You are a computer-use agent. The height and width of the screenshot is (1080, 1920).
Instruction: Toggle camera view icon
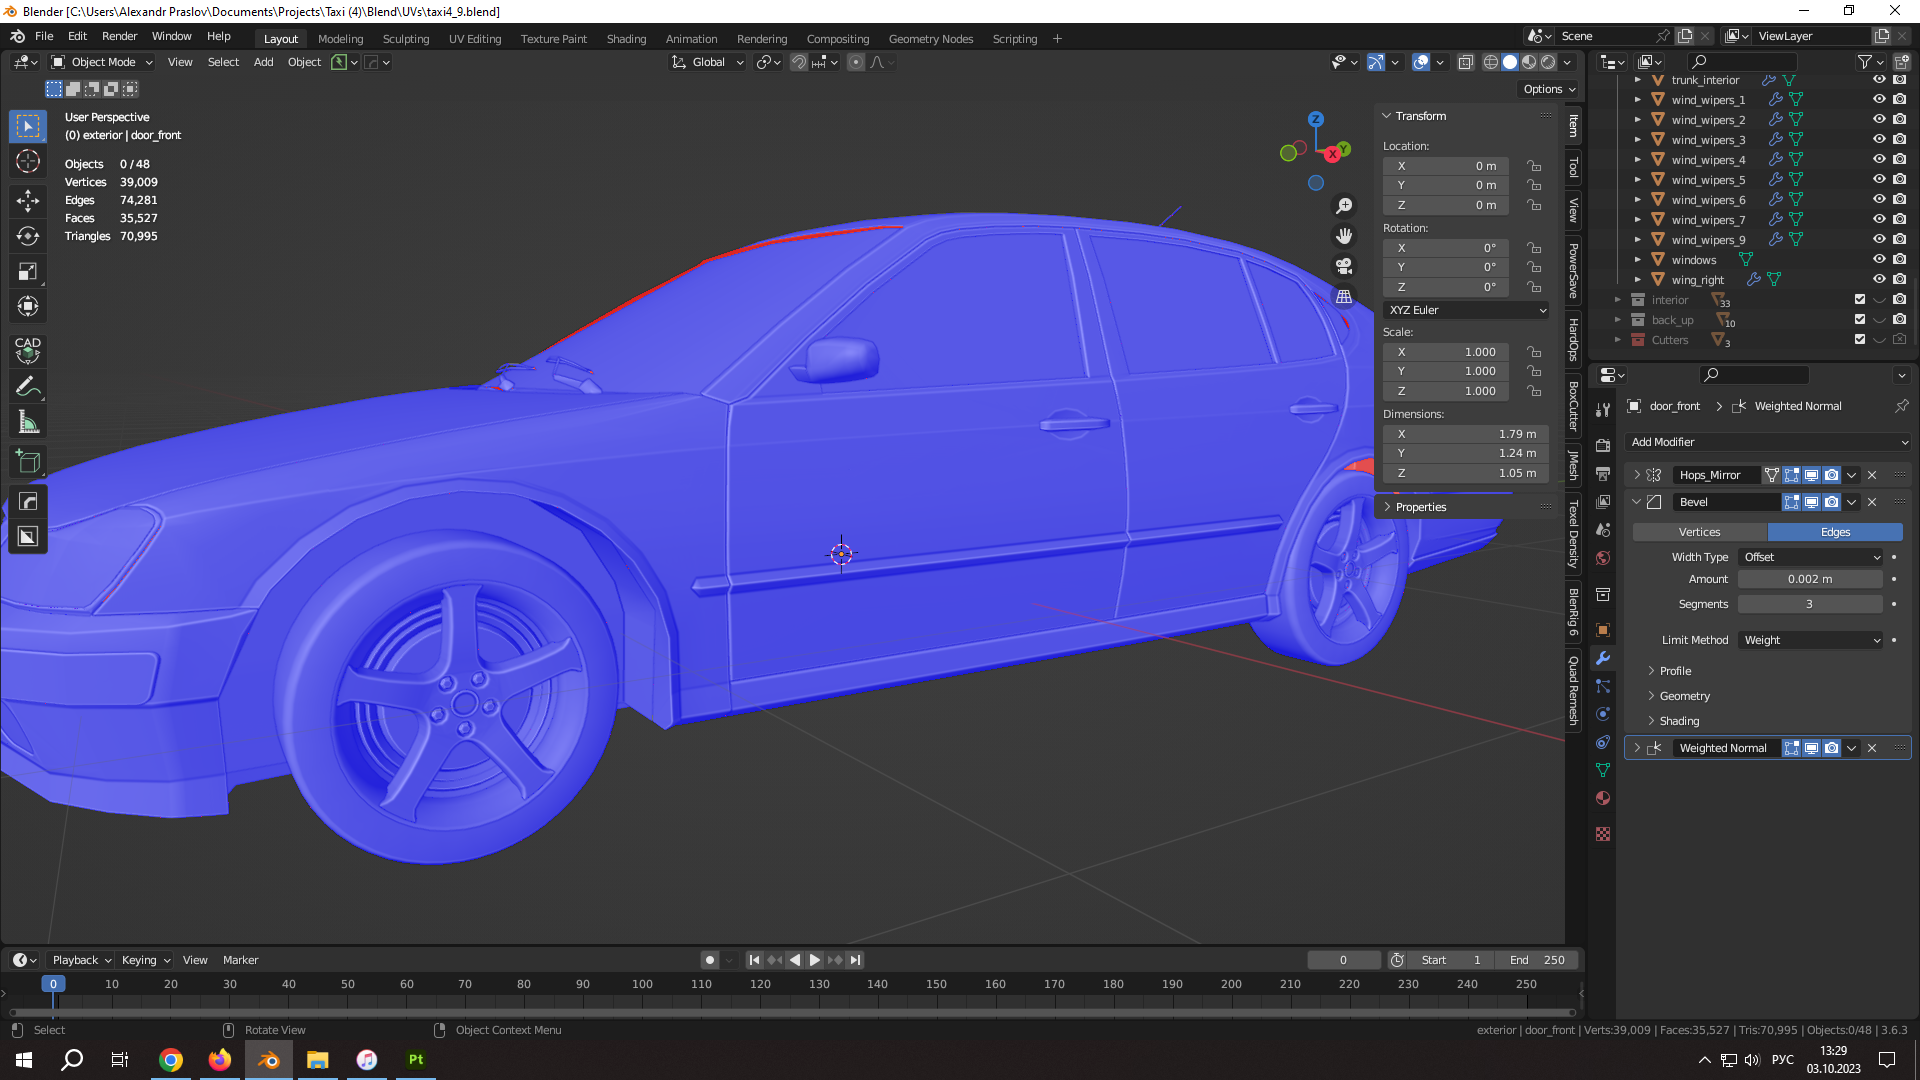coord(1344,266)
